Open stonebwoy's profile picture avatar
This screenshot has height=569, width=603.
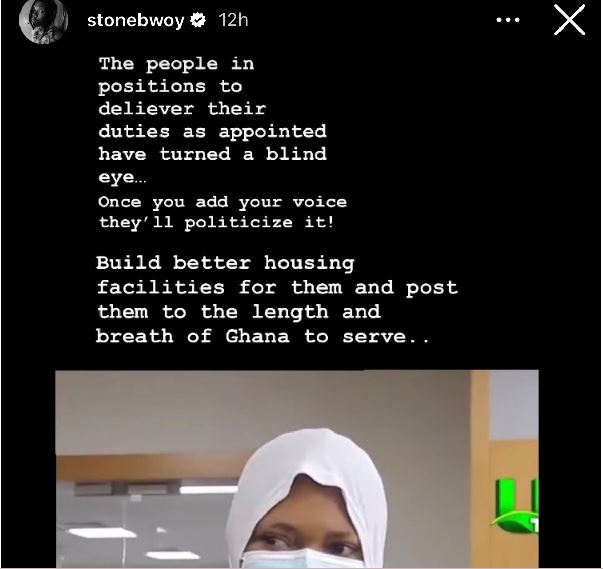43,21
